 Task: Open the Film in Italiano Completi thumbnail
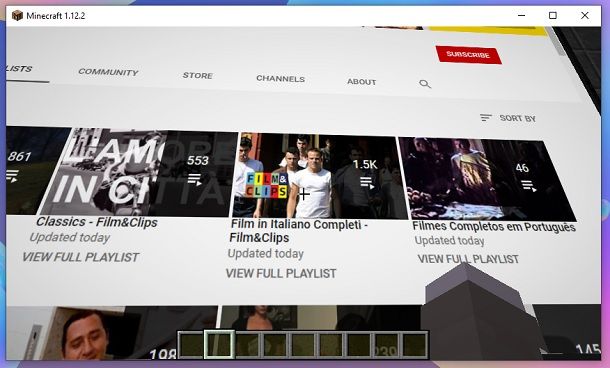[x=319, y=177]
